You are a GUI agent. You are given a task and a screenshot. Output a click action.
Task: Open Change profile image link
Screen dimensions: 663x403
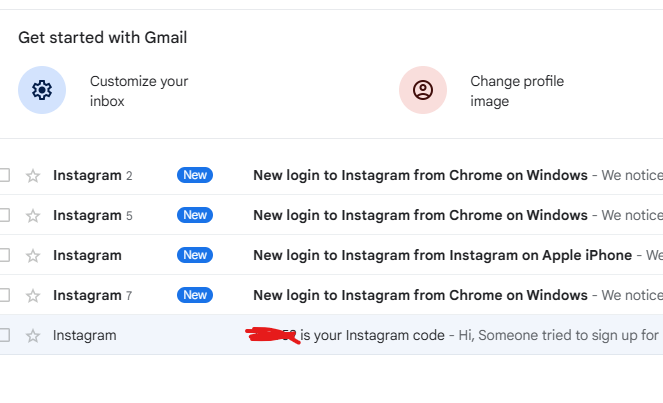[x=516, y=91]
